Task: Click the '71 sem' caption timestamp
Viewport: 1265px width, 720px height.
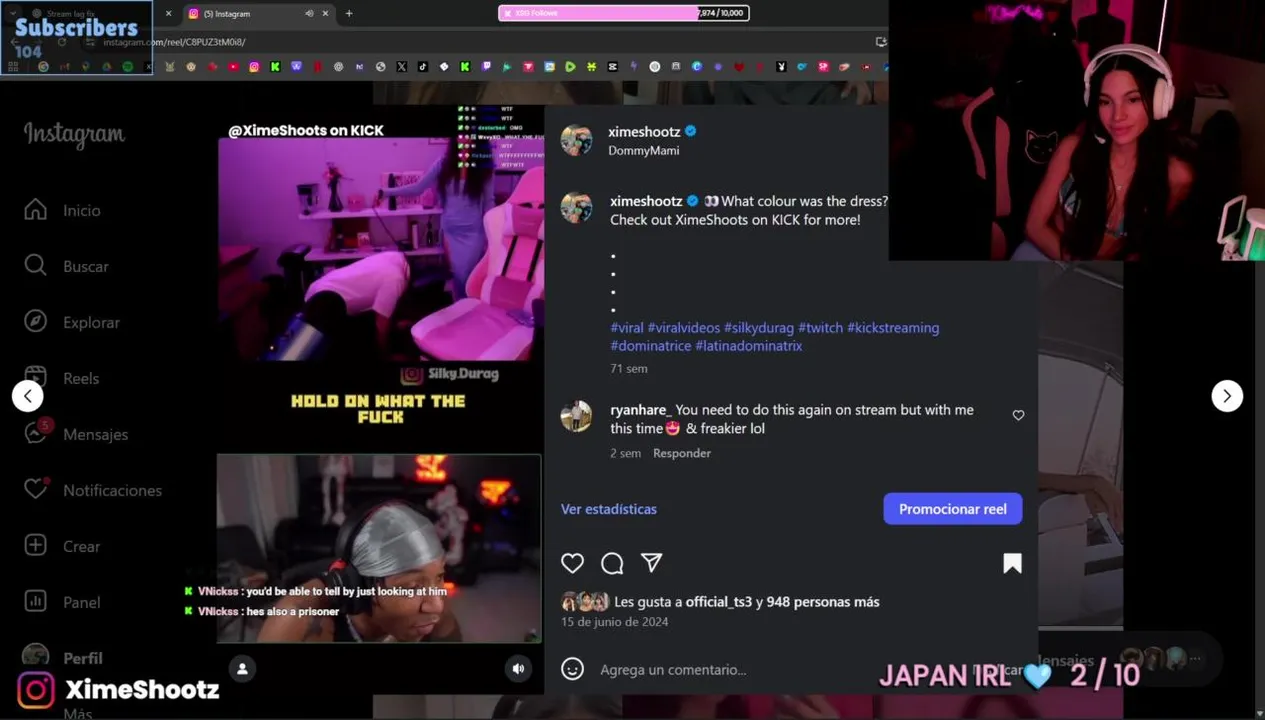Action: 629,369
